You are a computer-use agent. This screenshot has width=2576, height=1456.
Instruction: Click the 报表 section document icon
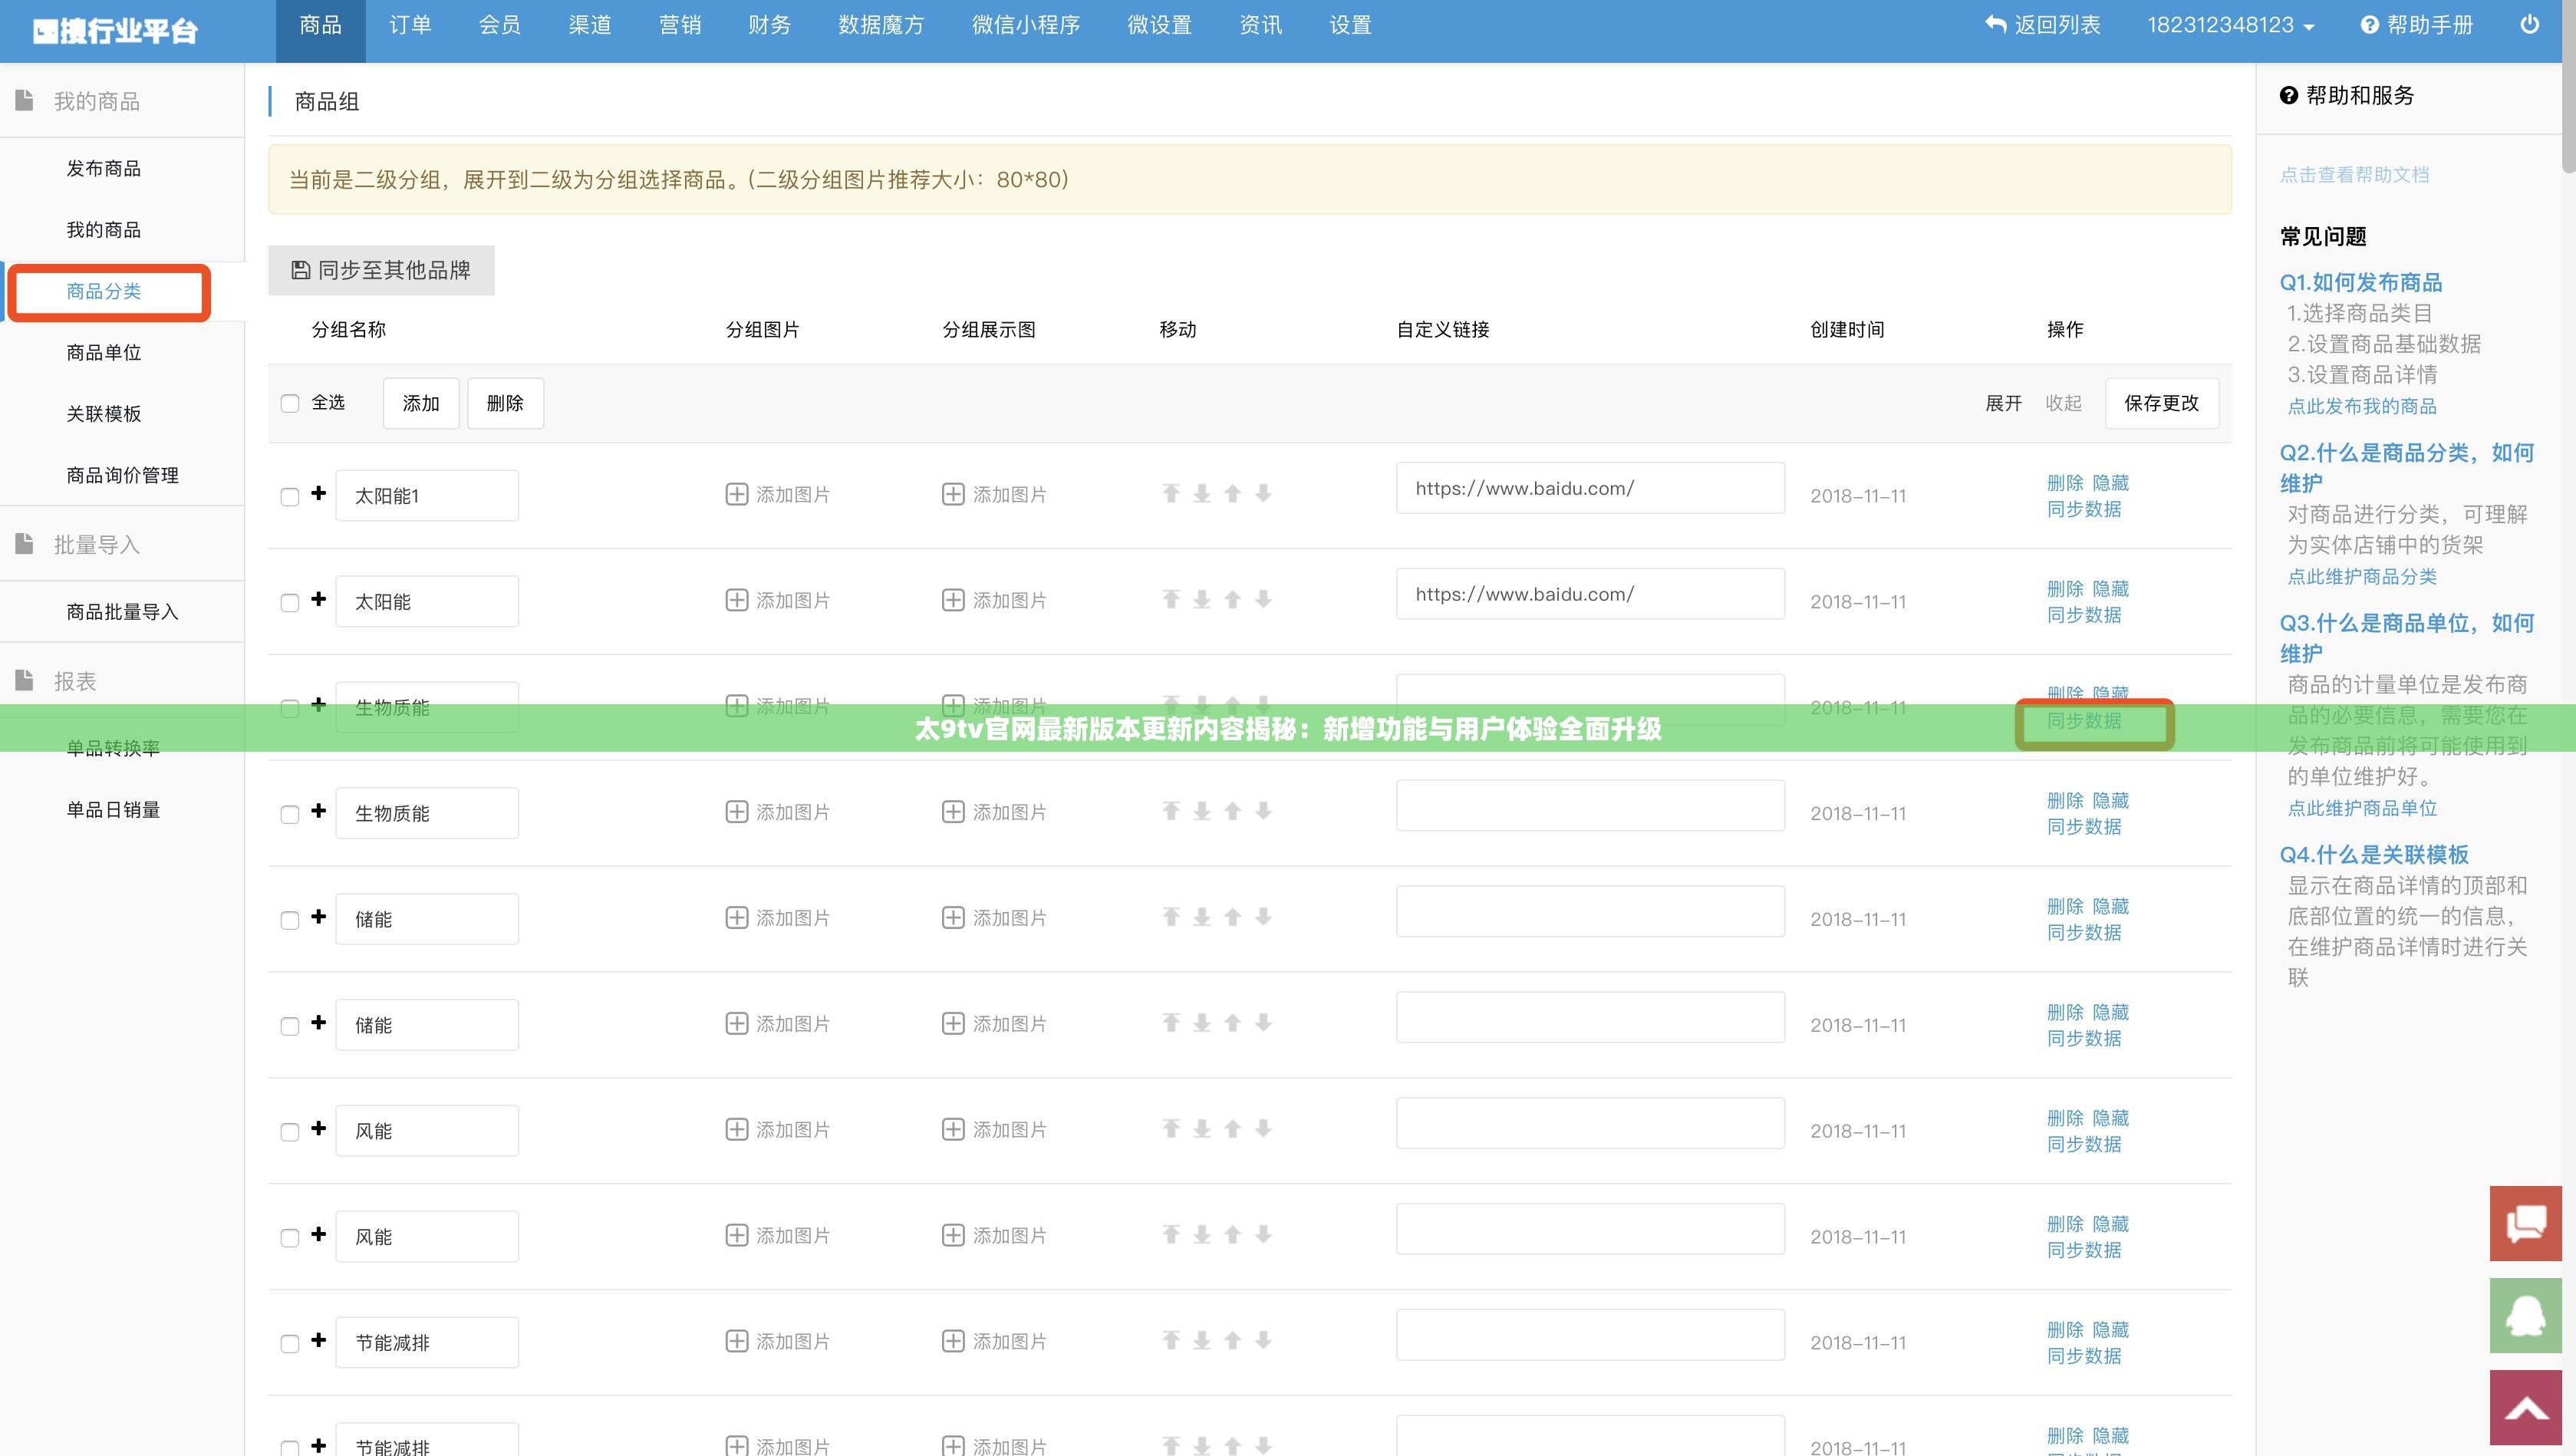25,680
